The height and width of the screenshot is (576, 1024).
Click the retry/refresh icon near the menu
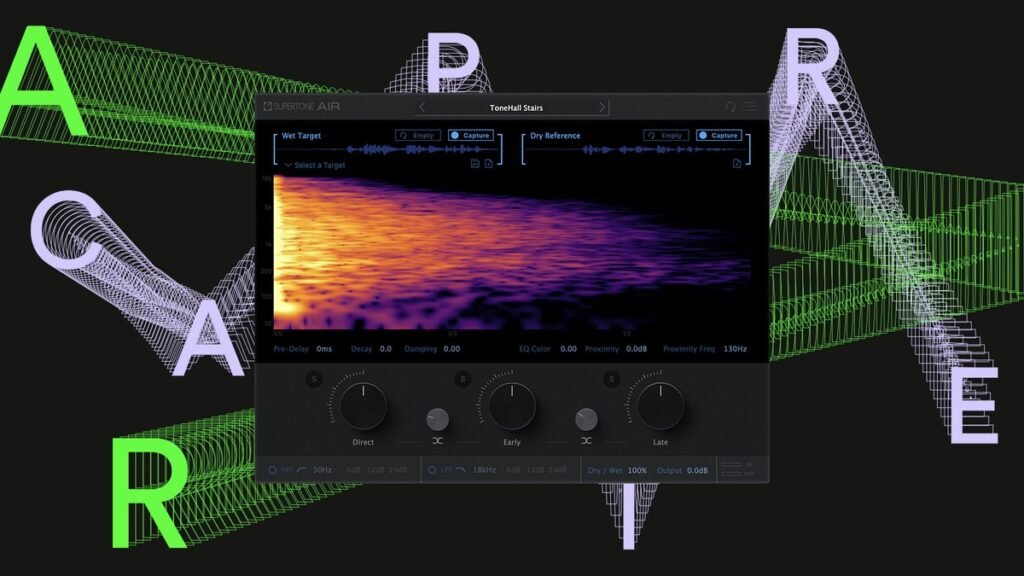tap(732, 104)
